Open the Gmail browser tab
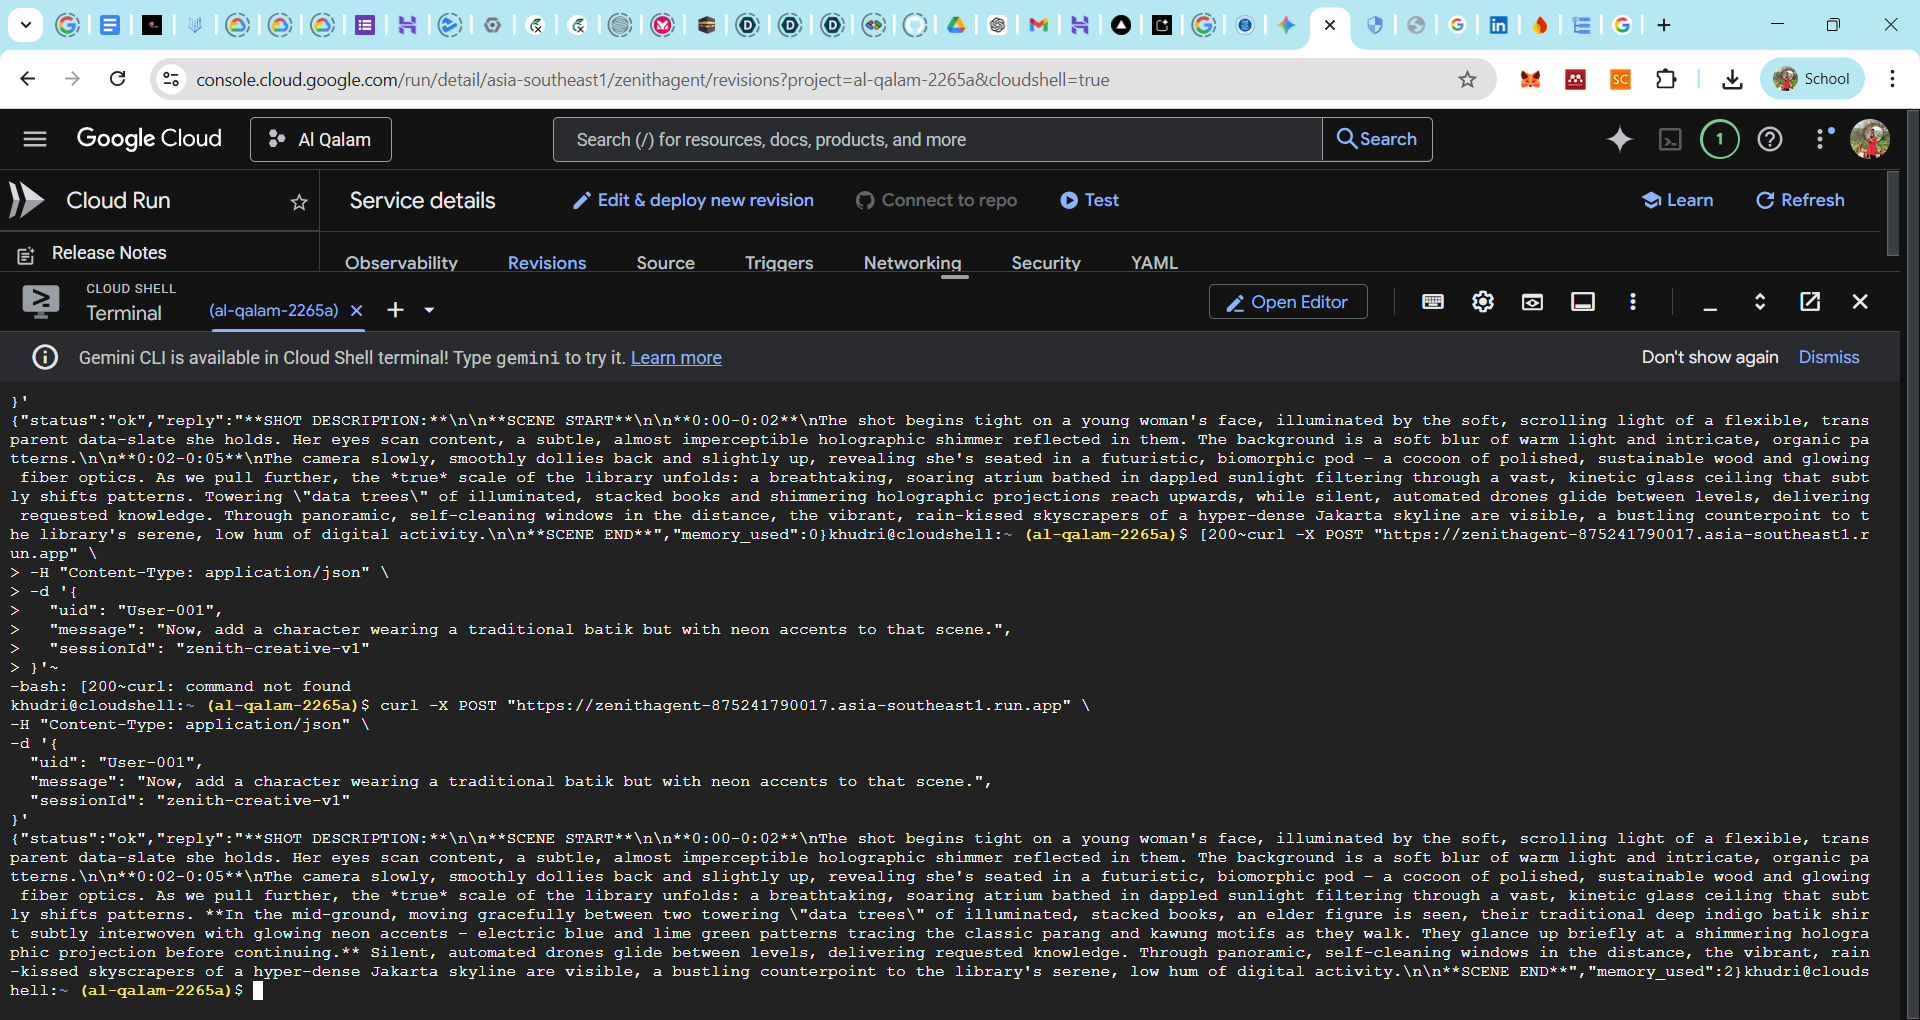 tap(1038, 25)
